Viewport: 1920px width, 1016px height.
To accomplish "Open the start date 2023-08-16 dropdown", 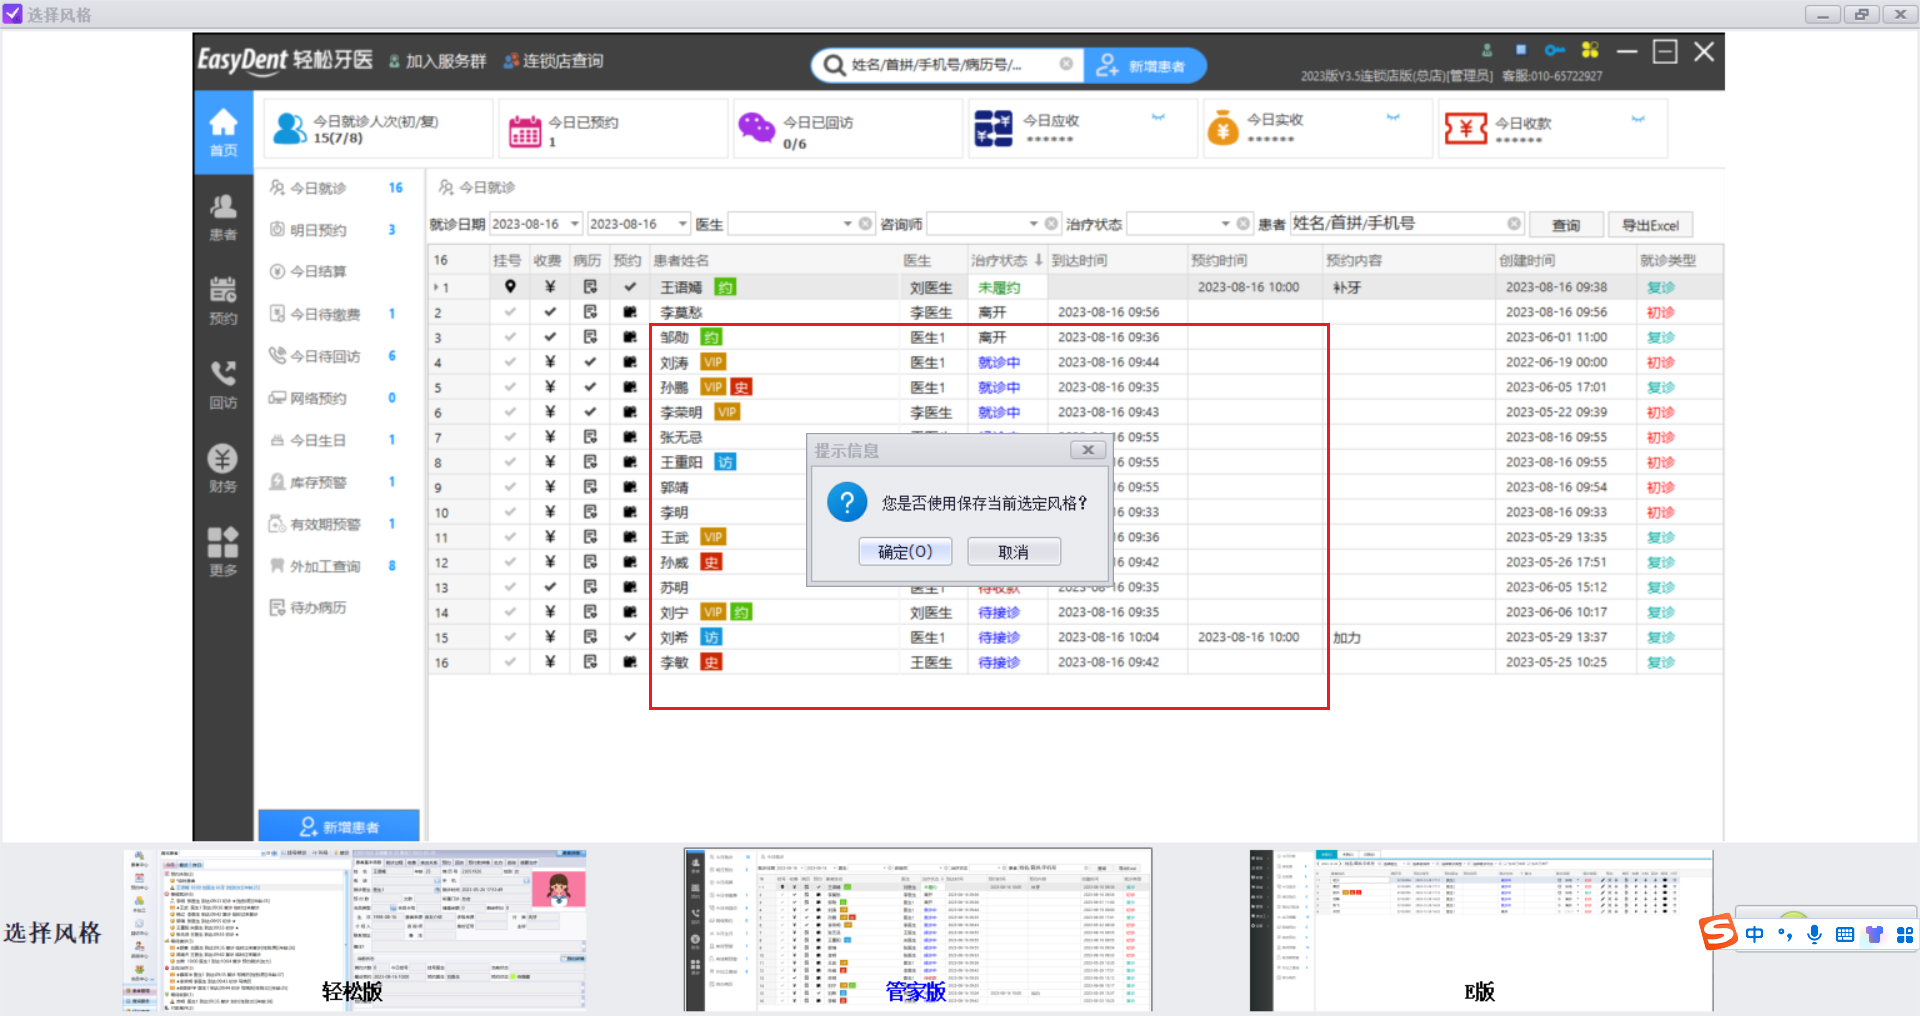I will (575, 224).
